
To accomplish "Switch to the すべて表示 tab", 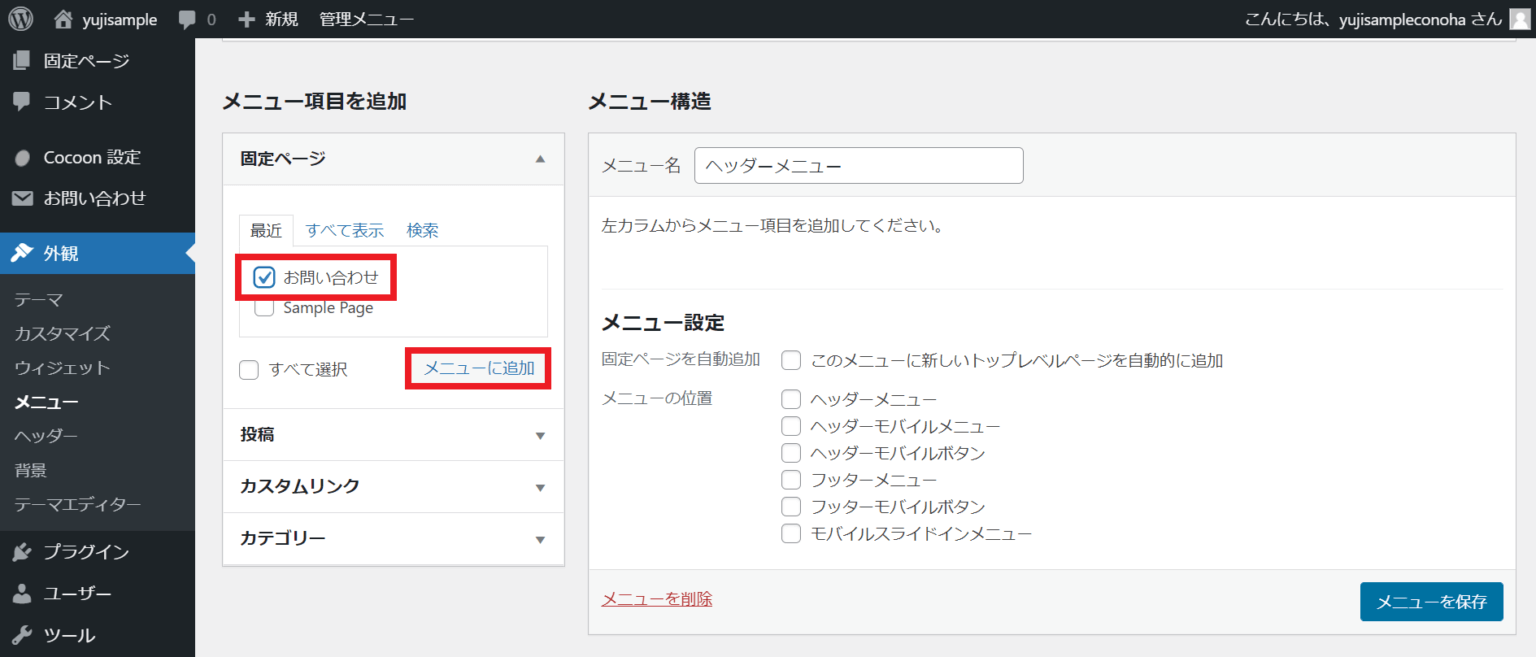I will click(344, 230).
